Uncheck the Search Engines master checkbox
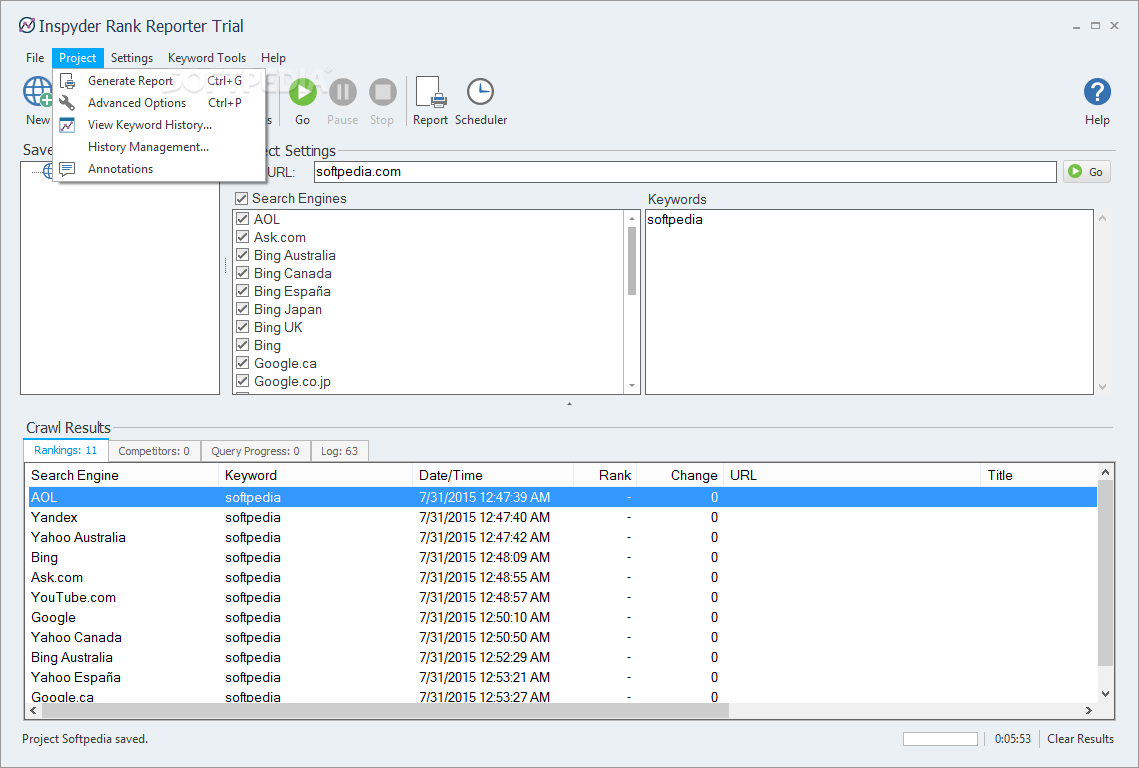1139x768 pixels. point(242,198)
